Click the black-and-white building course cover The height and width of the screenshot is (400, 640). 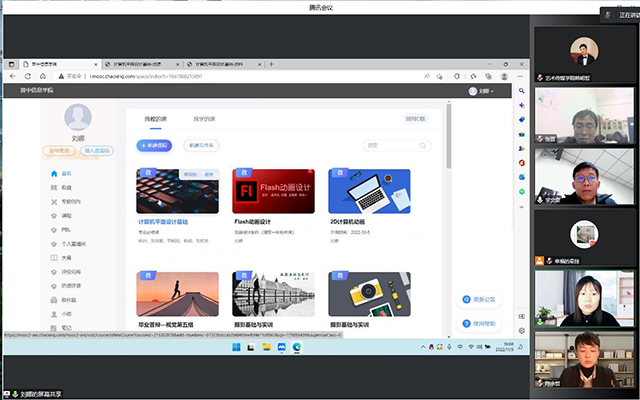coord(273,294)
